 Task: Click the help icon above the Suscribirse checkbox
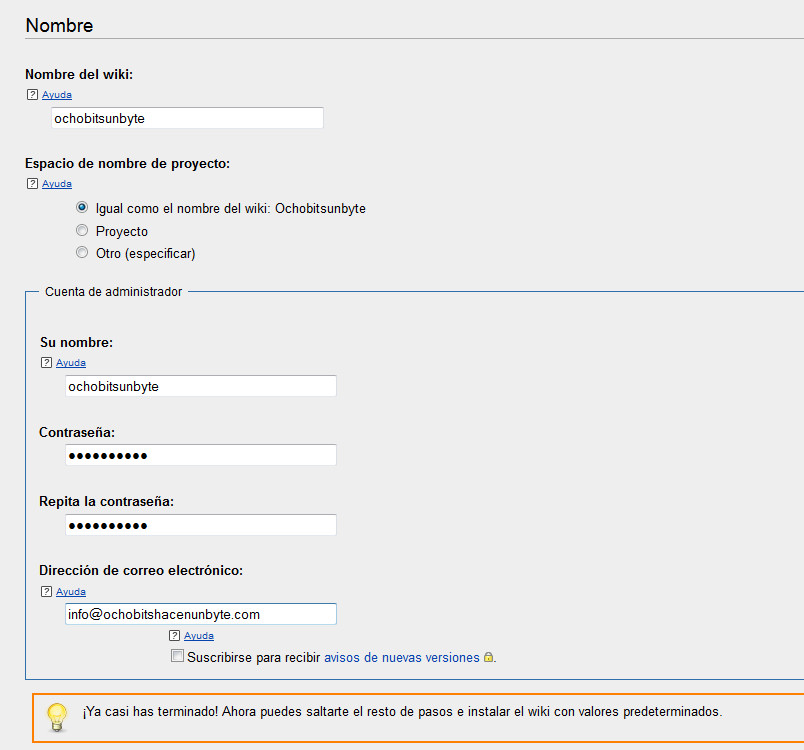[x=174, y=635]
